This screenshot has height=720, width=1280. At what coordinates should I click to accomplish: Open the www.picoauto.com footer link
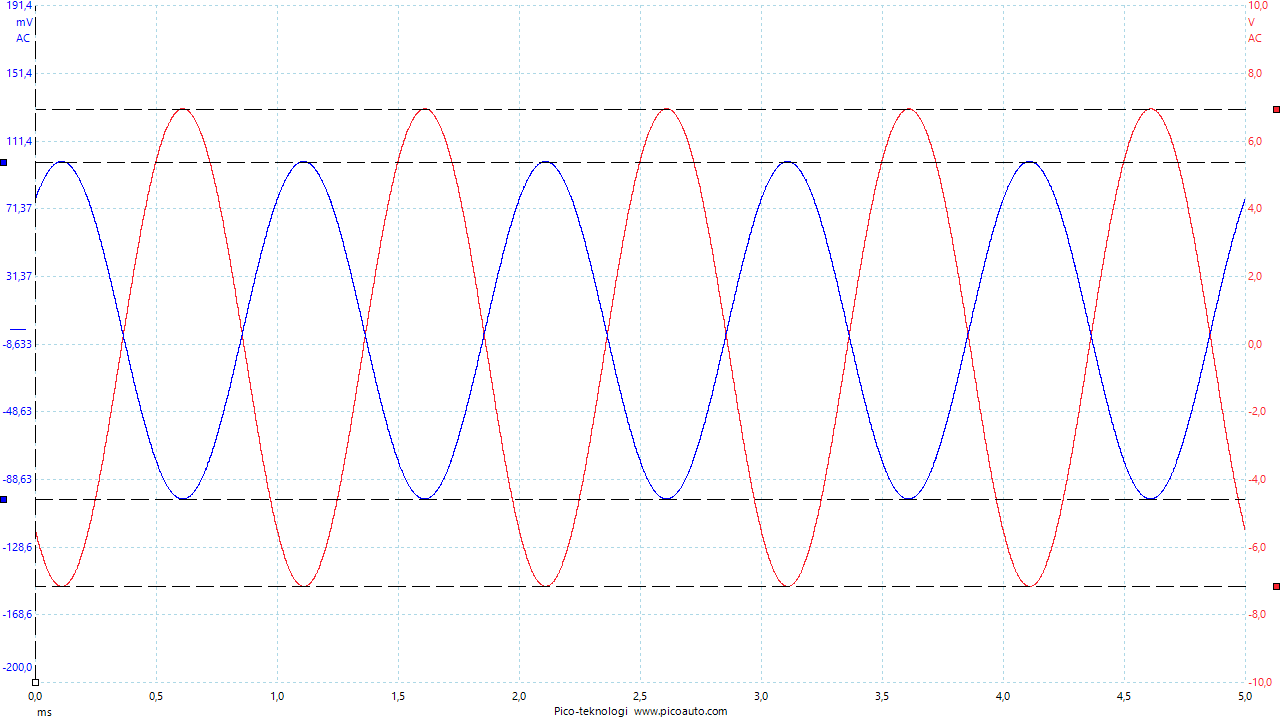[x=681, y=711]
